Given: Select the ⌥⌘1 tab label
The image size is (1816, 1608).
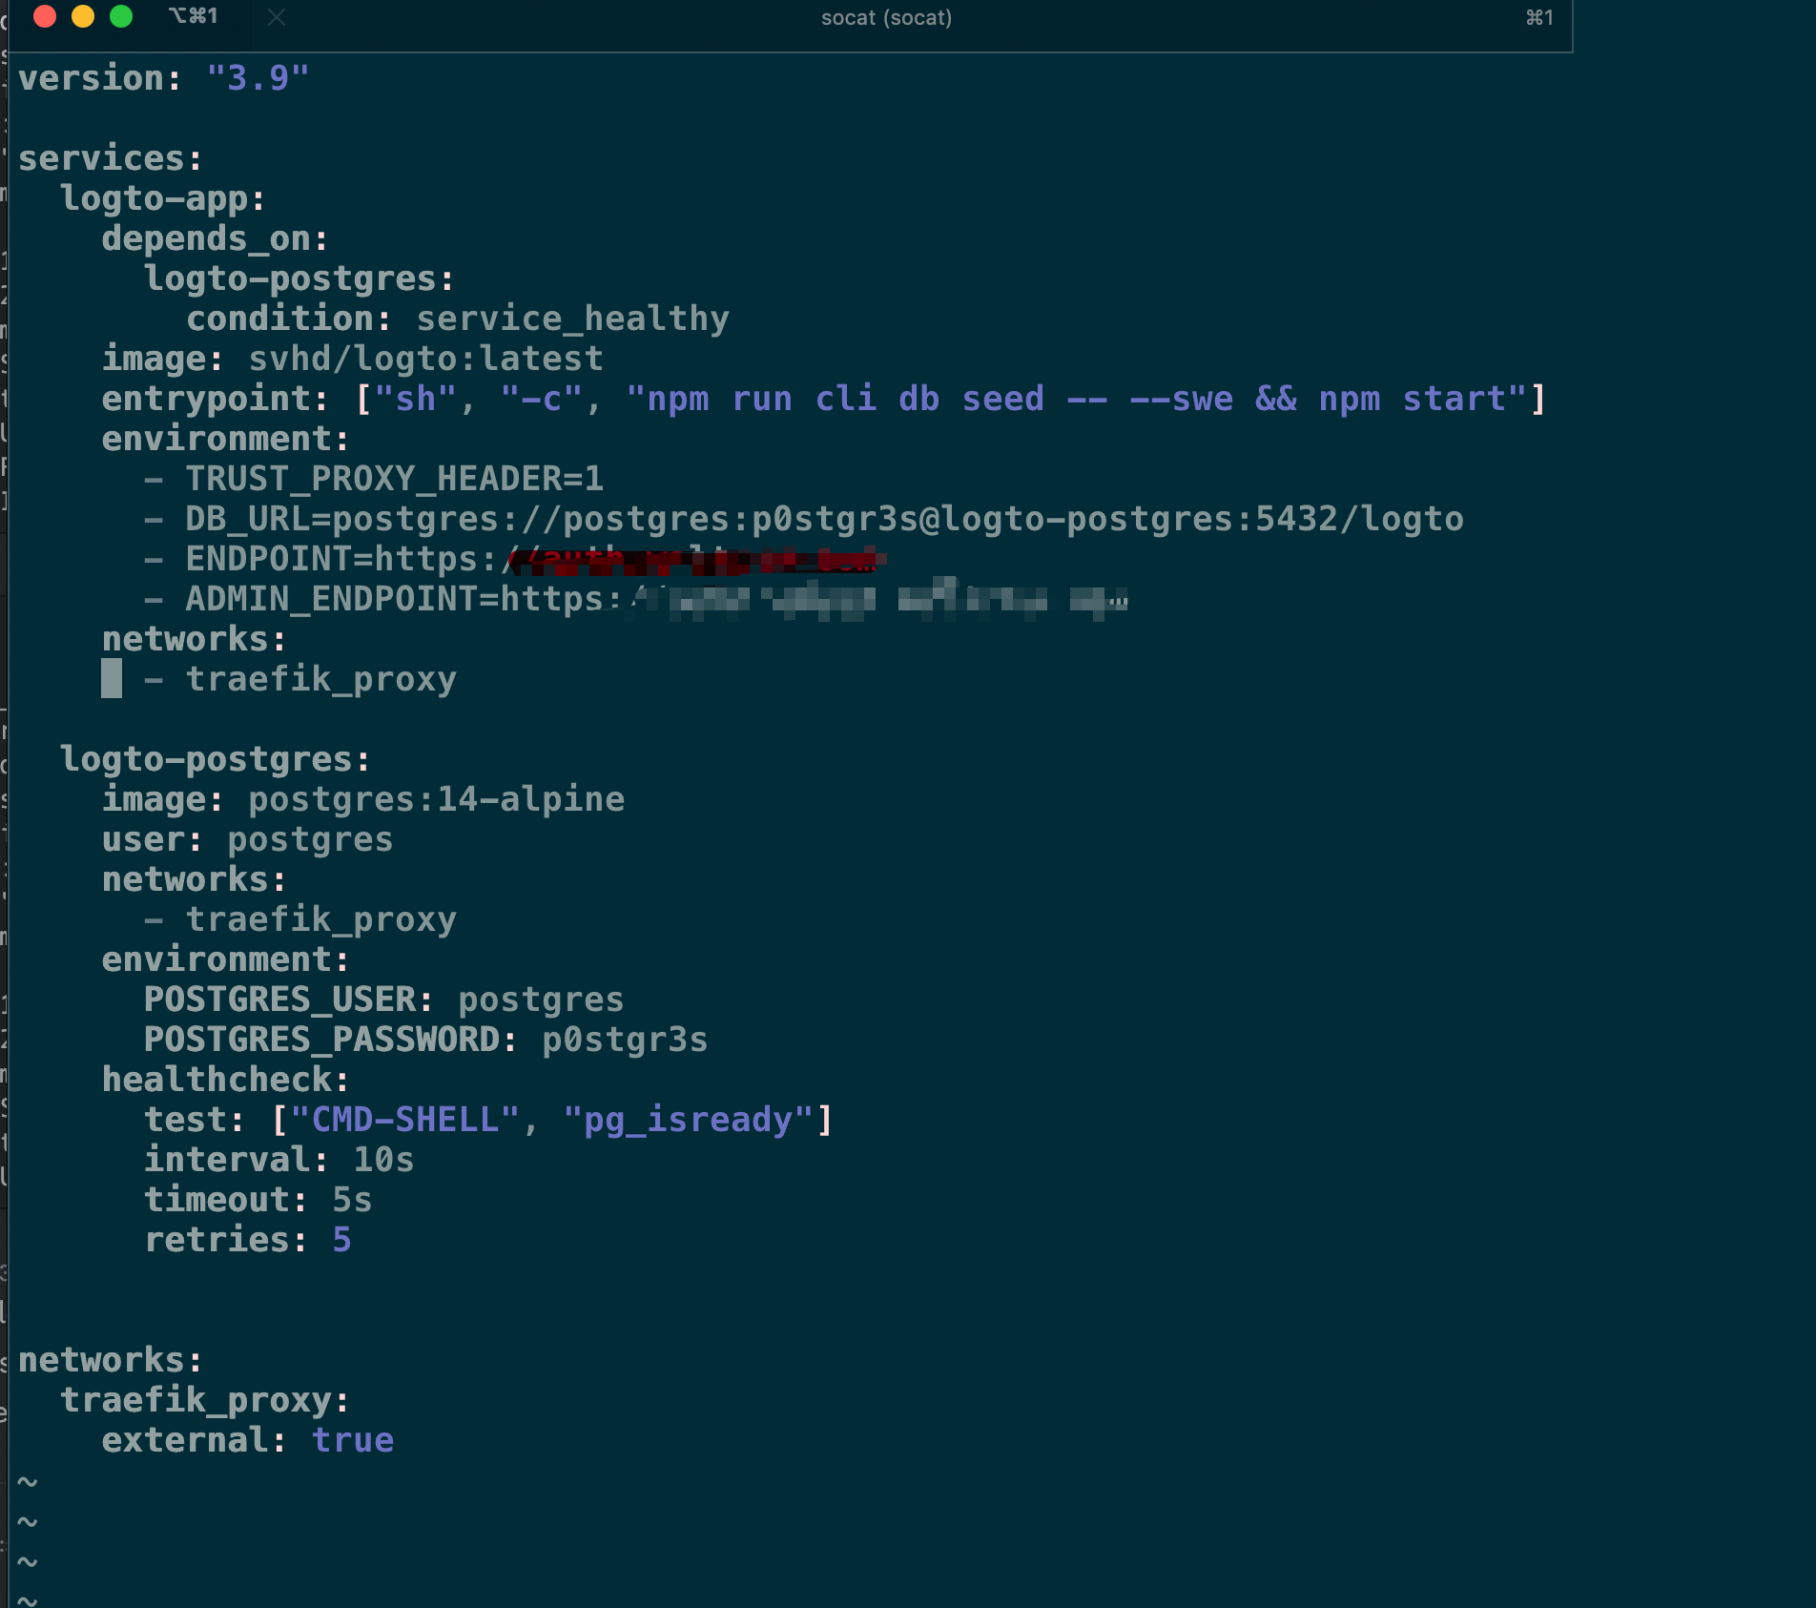Looking at the screenshot, I should coord(193,16).
